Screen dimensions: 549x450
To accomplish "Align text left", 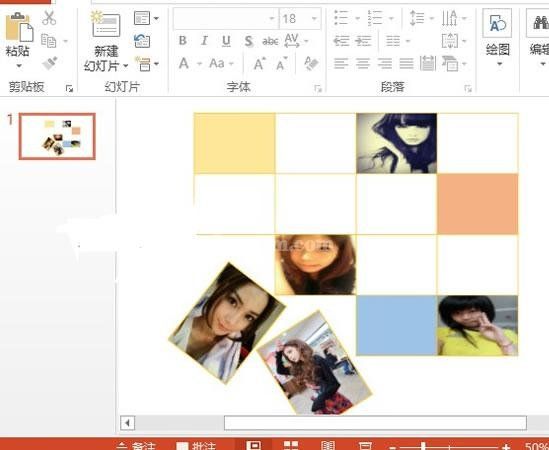I will coord(341,64).
